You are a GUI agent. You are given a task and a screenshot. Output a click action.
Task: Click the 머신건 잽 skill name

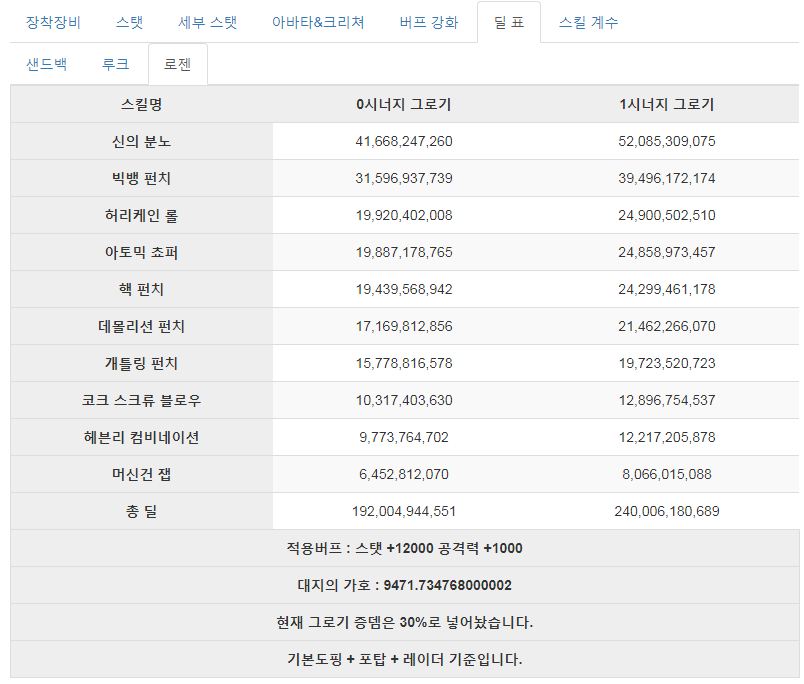142,474
